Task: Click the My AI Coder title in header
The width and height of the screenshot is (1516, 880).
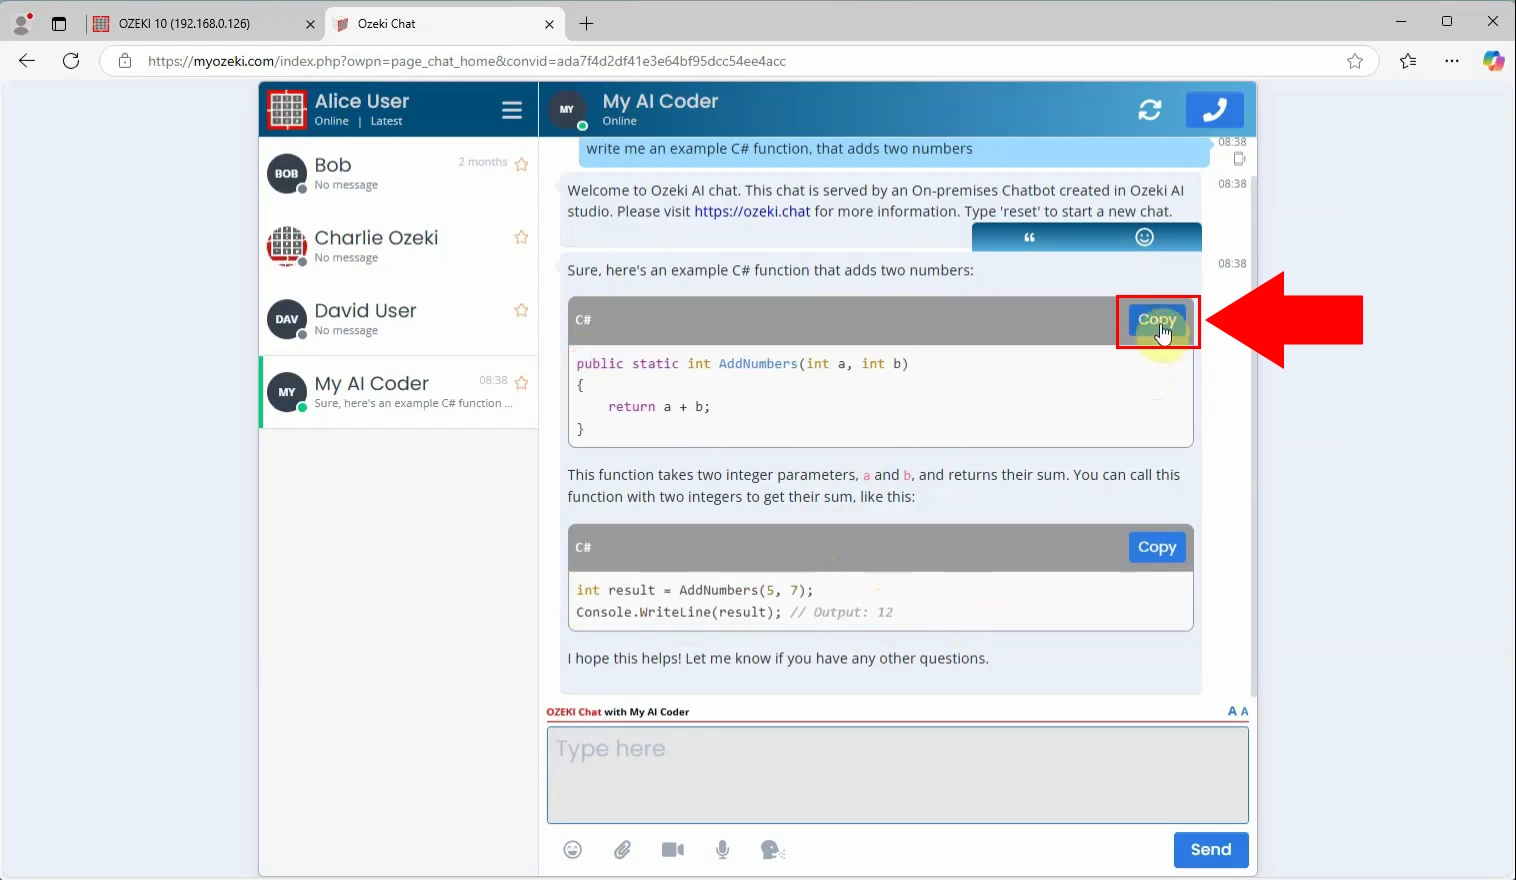Action: point(660,101)
